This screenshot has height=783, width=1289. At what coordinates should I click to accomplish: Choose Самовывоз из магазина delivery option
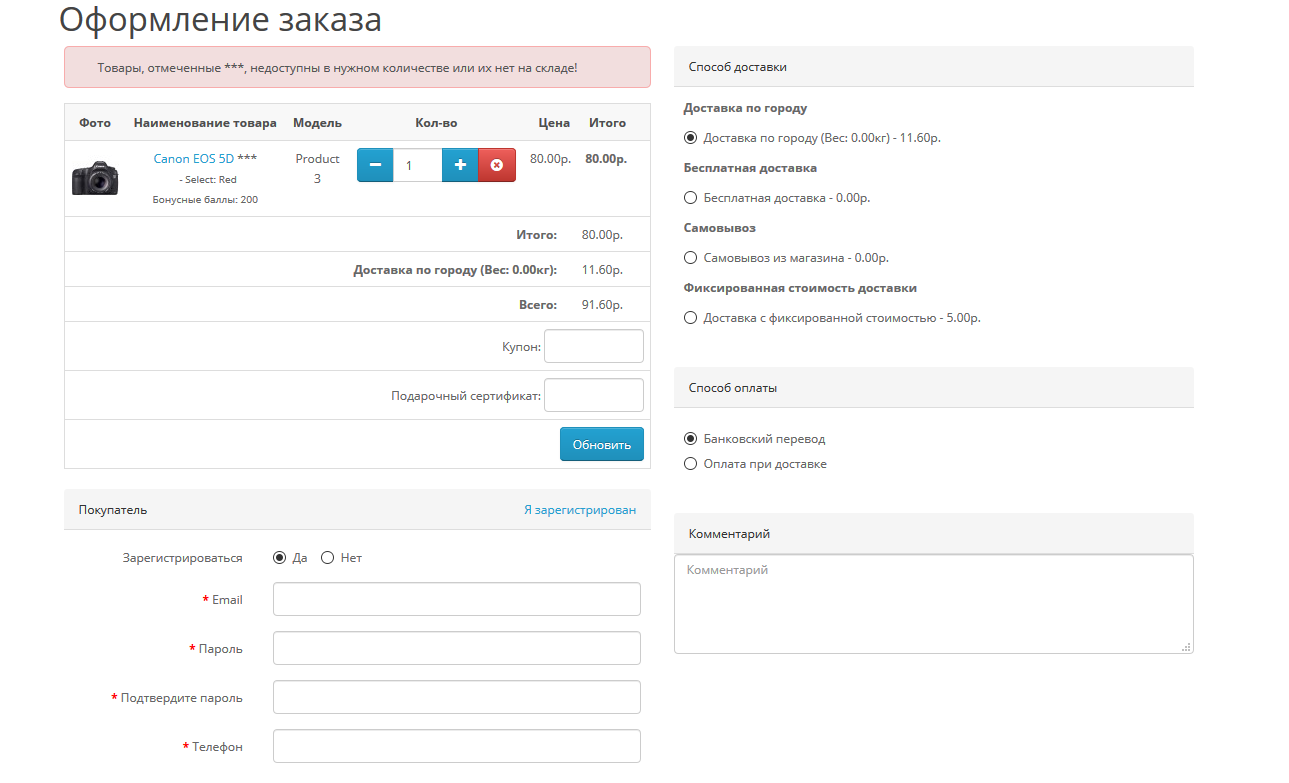(x=690, y=258)
